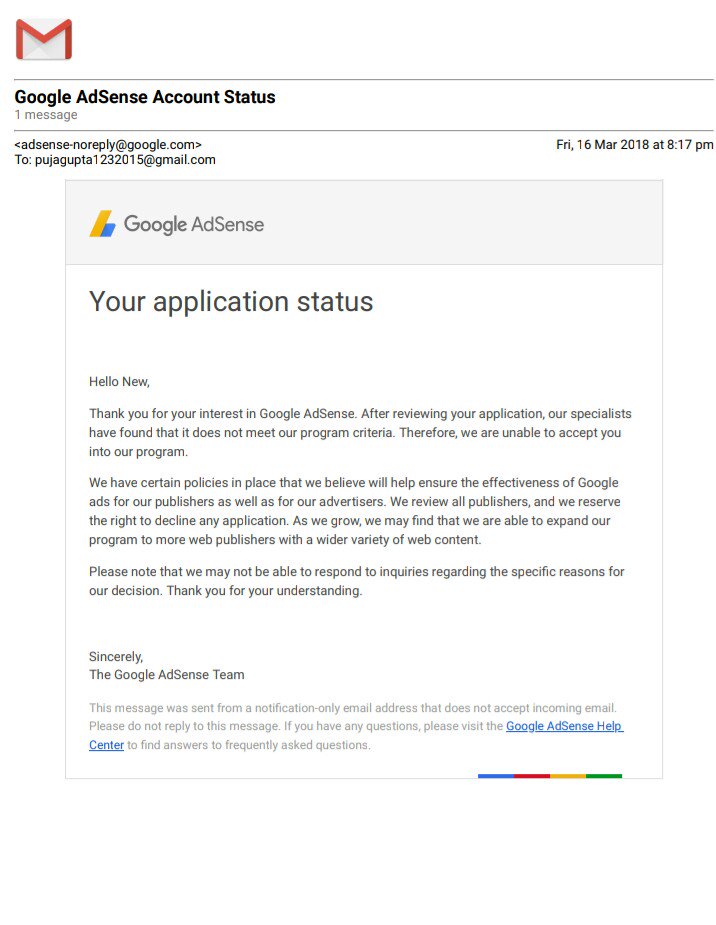Click the paragraph beginning 'Please note that we may'
This screenshot has width=716, height=925.
tap(356, 581)
